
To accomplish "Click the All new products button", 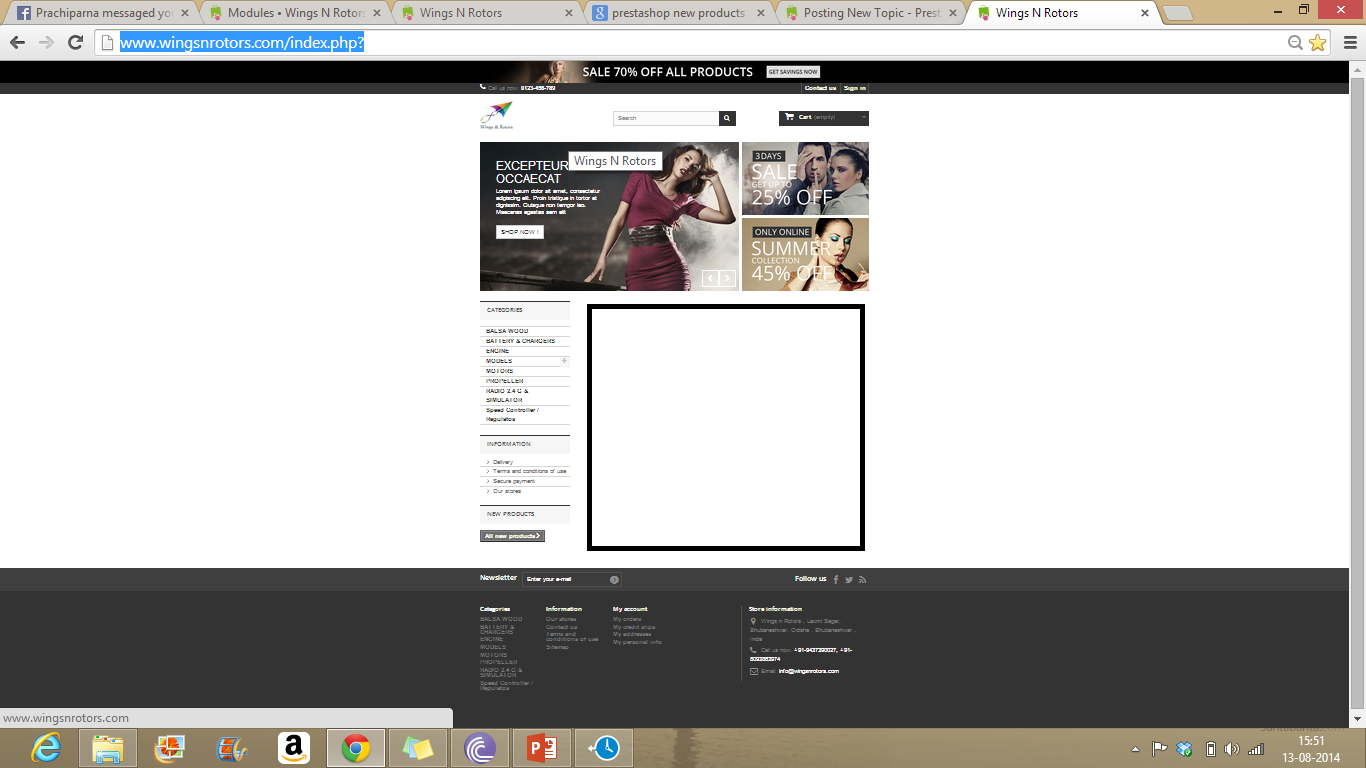I will (512, 536).
